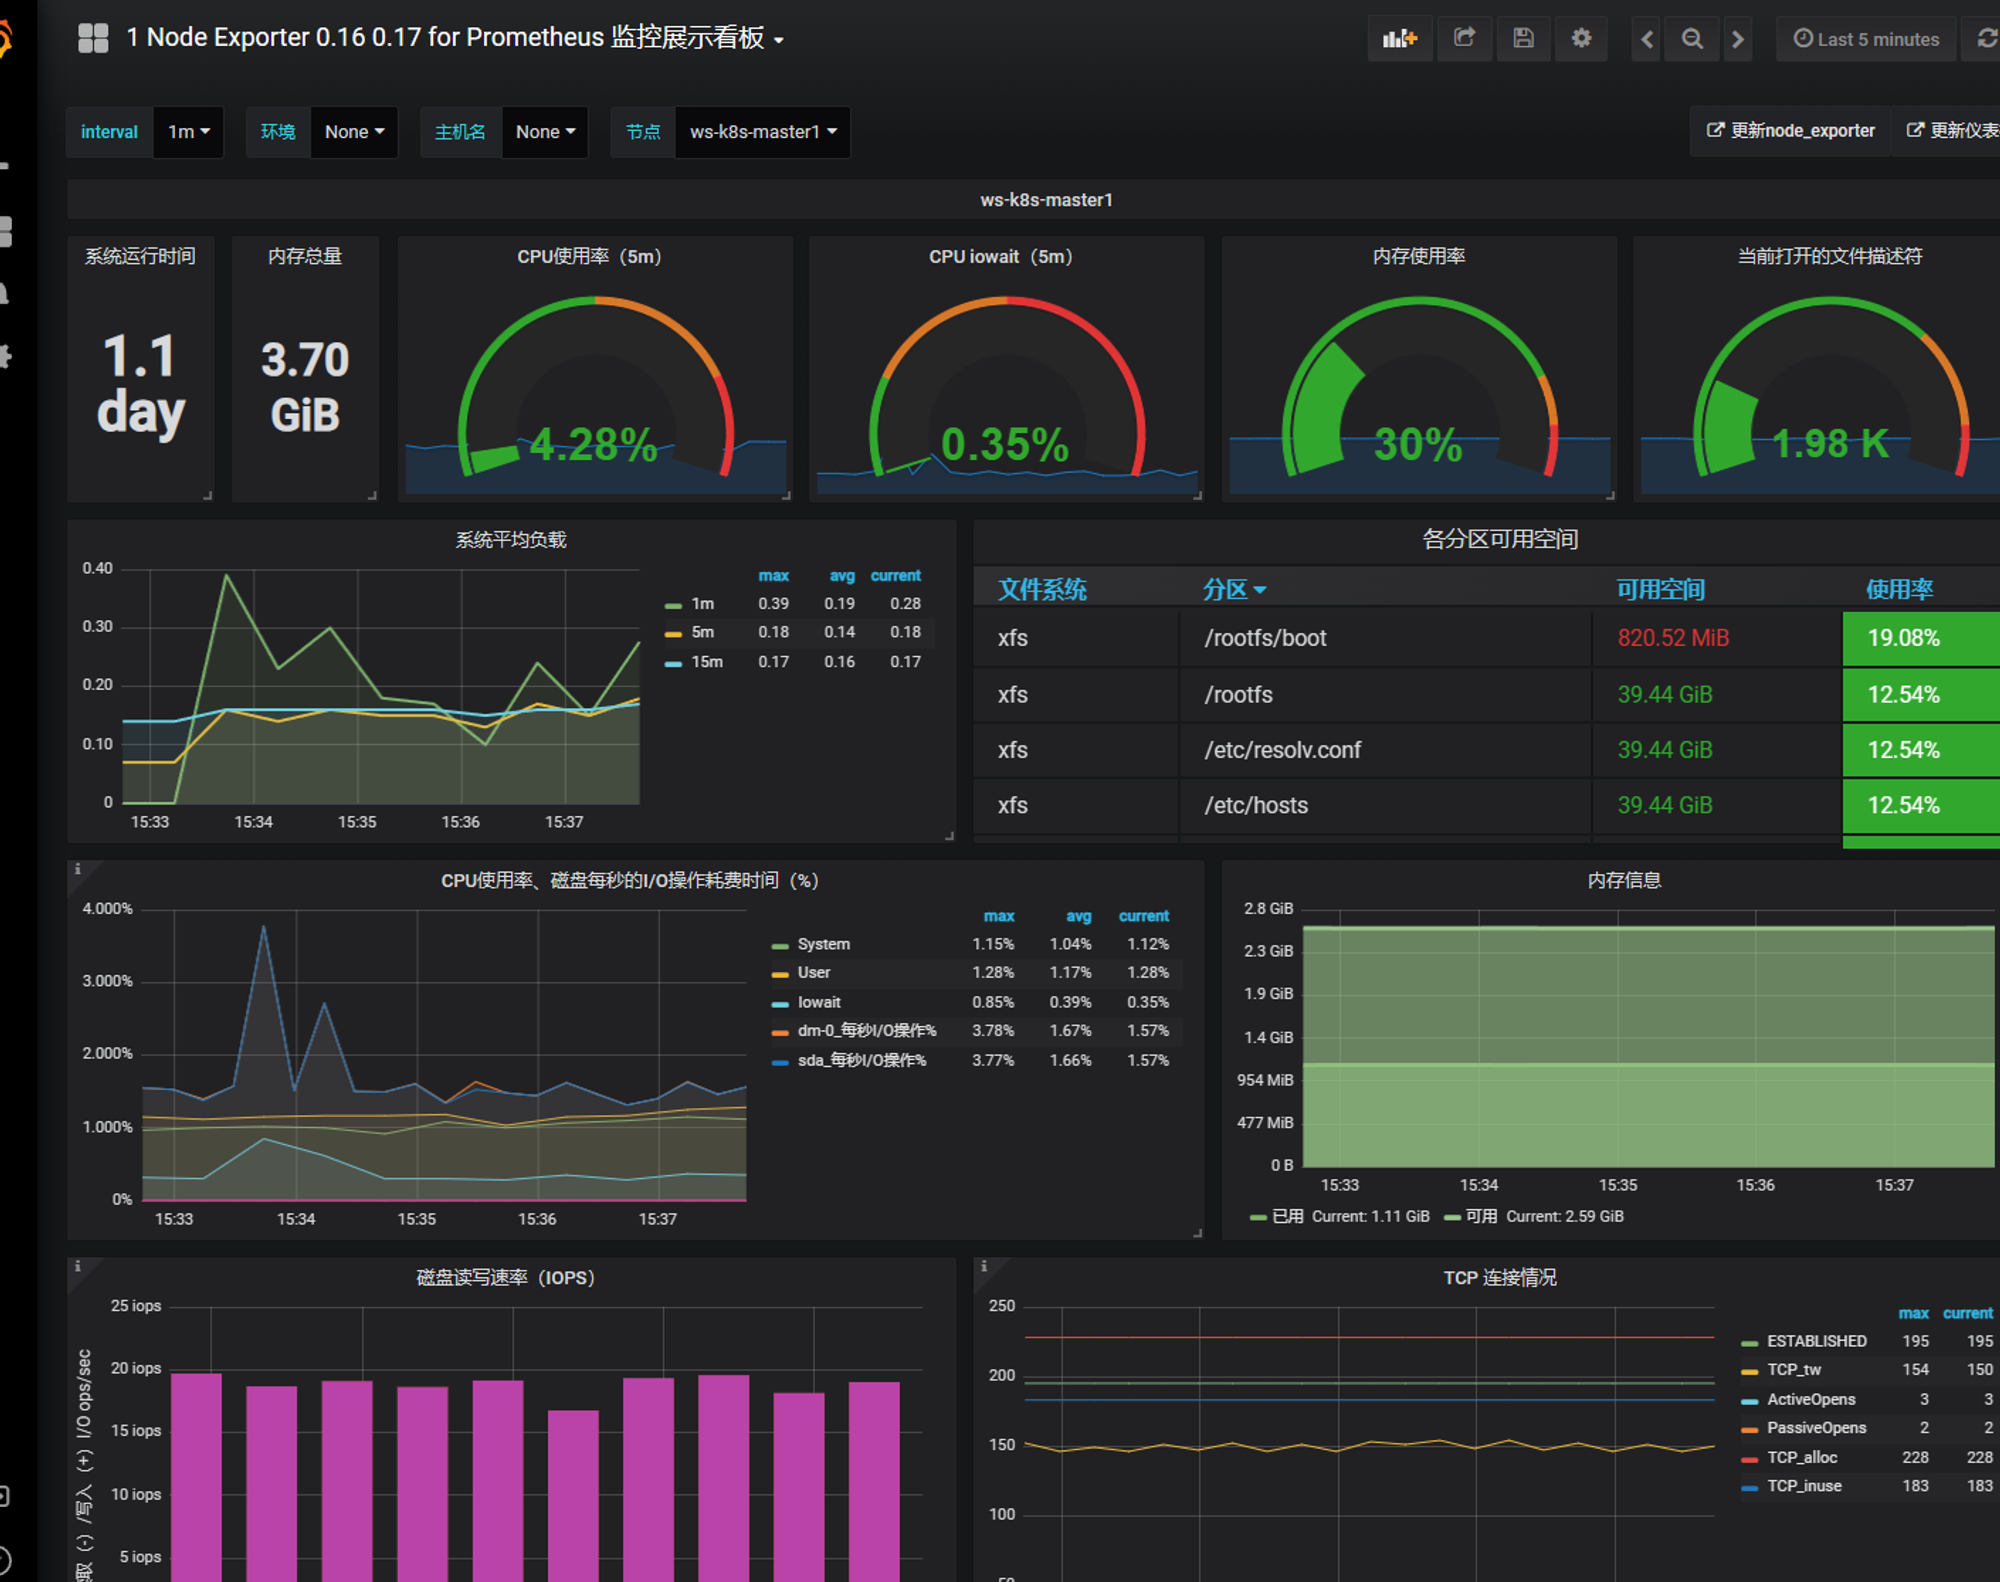
Task: Shift time range forward arrow
Action: pos(1738,39)
